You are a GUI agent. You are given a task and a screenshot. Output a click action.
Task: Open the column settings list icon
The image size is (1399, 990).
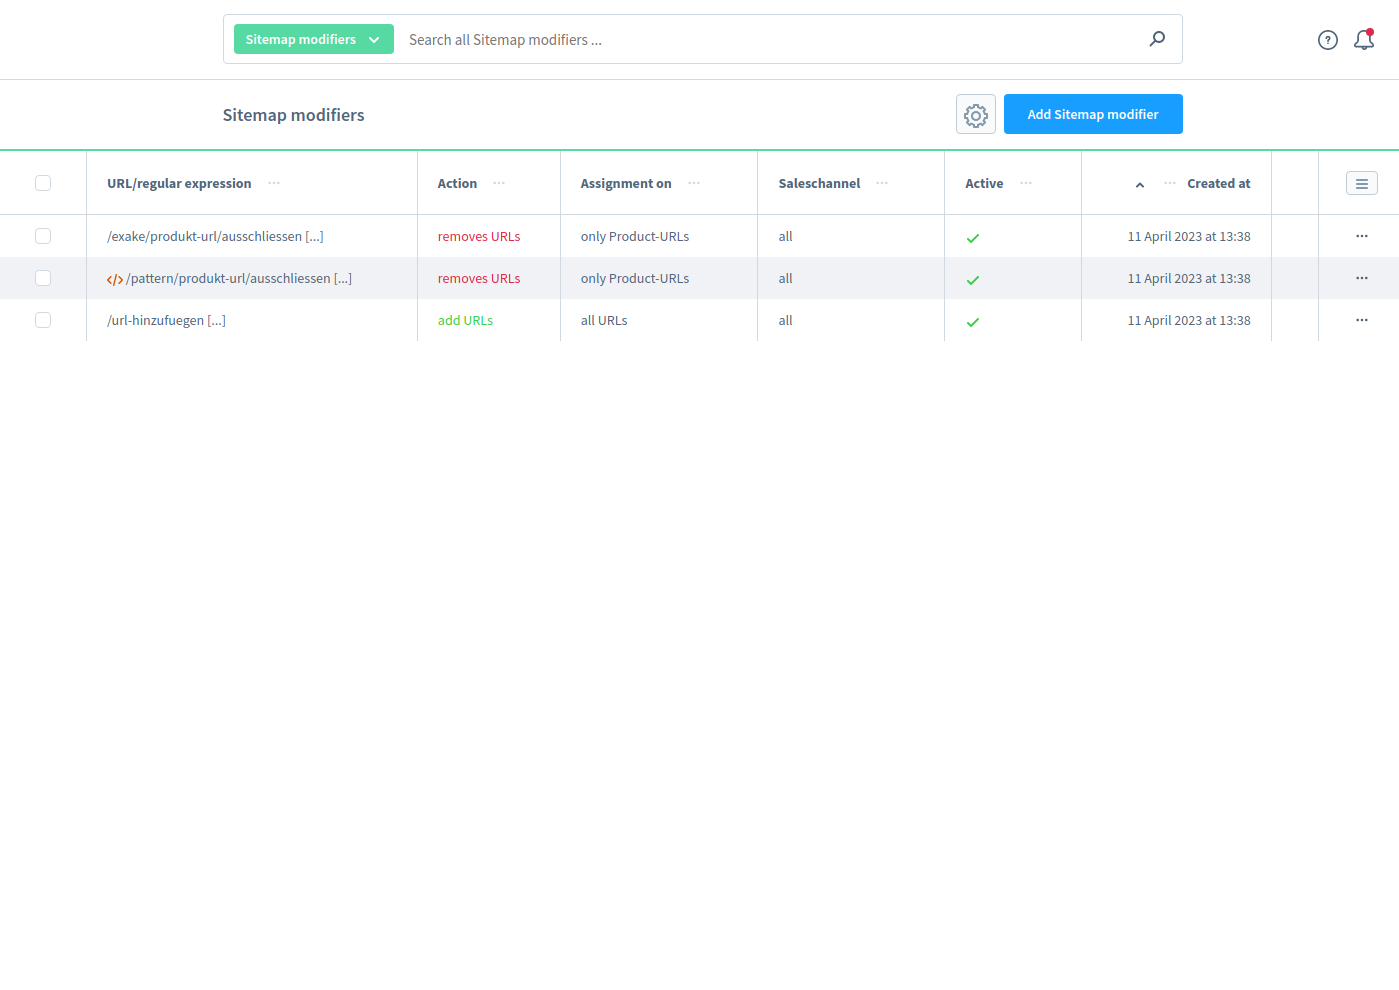[1362, 183]
